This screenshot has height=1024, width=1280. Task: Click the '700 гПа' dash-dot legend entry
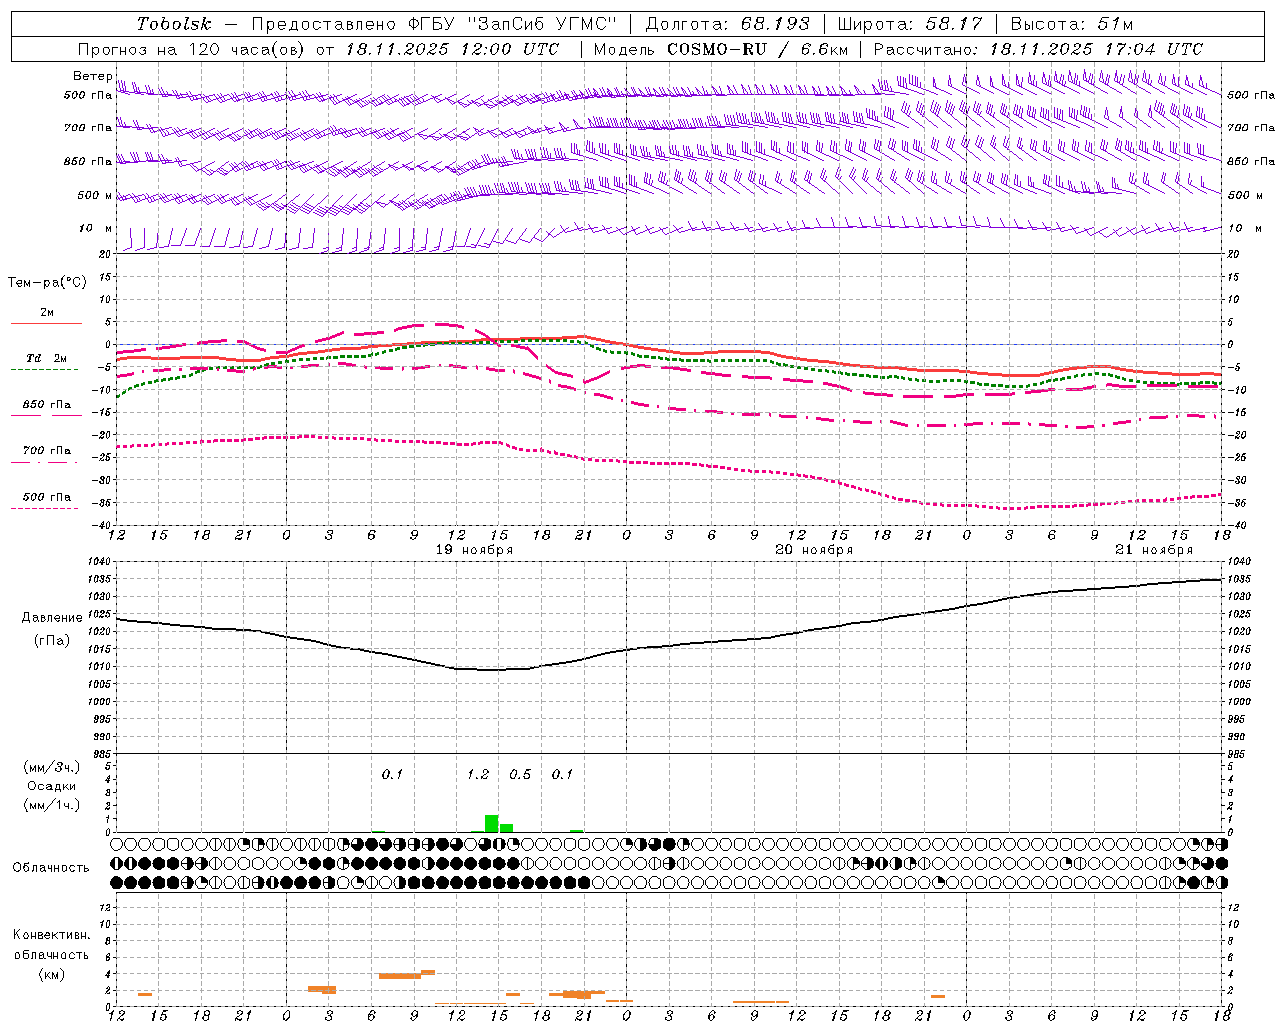pos(46,451)
